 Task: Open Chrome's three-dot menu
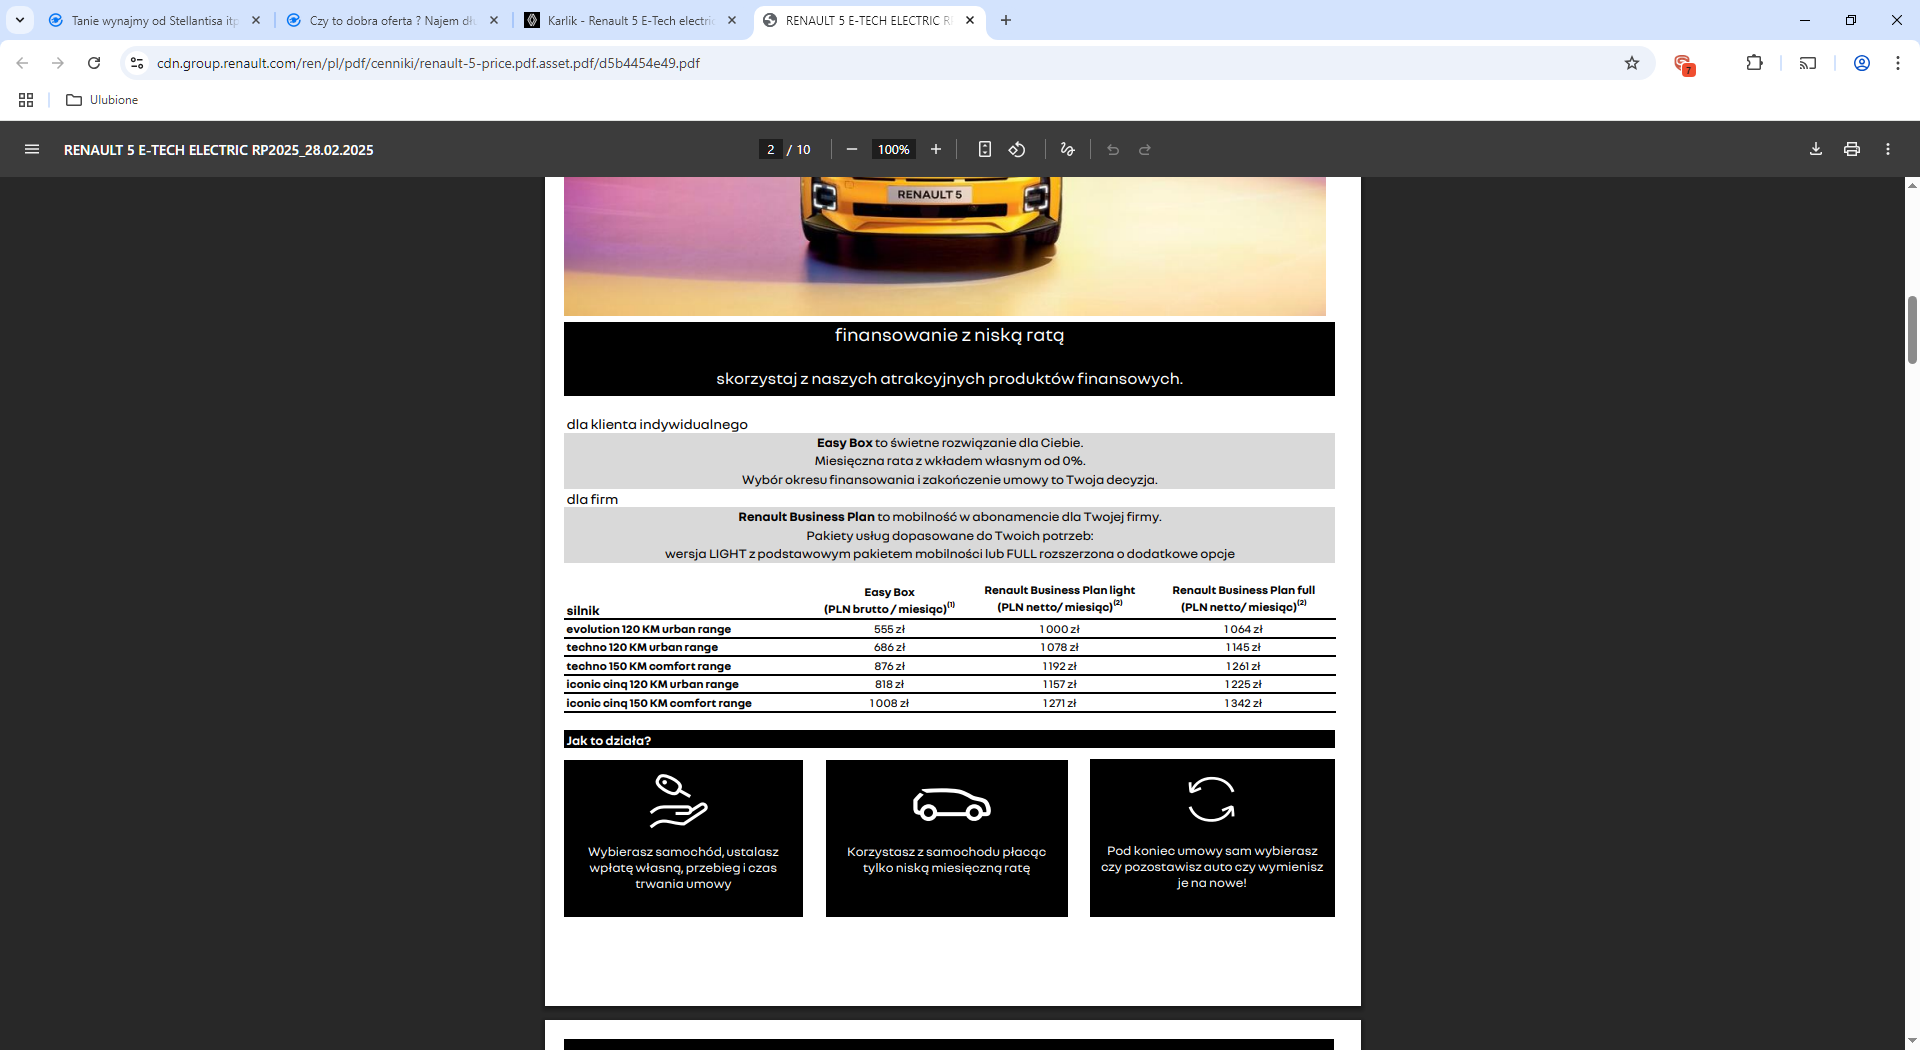(1898, 63)
